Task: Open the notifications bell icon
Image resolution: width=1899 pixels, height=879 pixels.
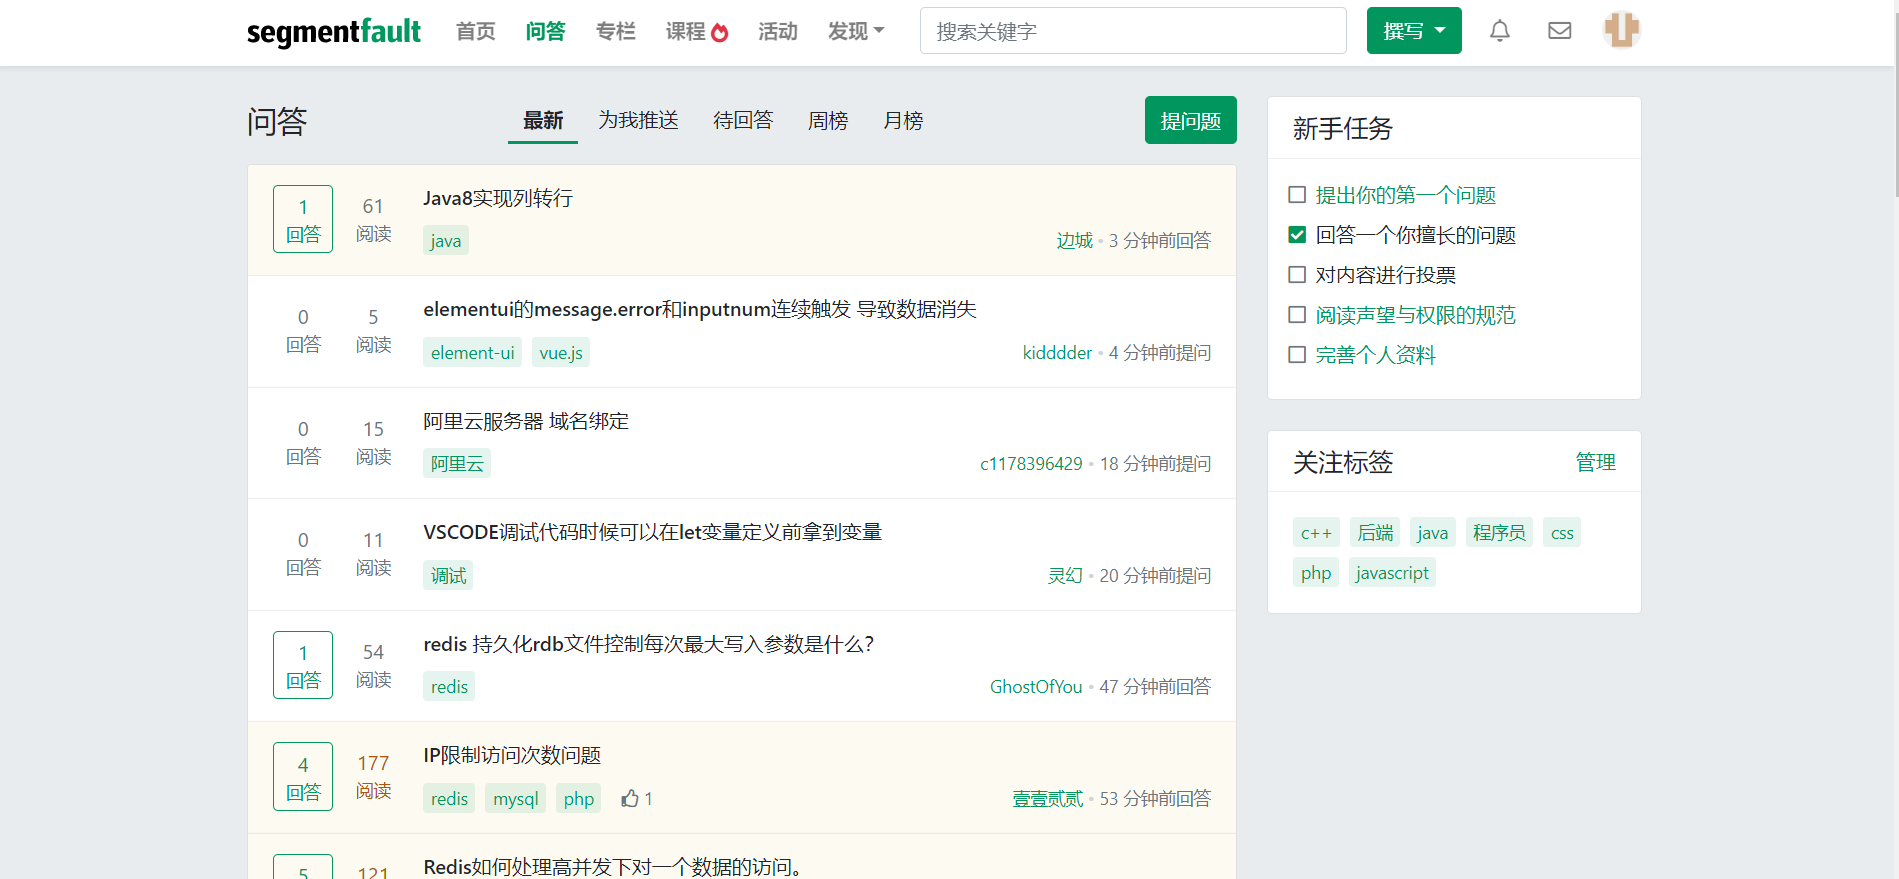Action: (x=1499, y=31)
